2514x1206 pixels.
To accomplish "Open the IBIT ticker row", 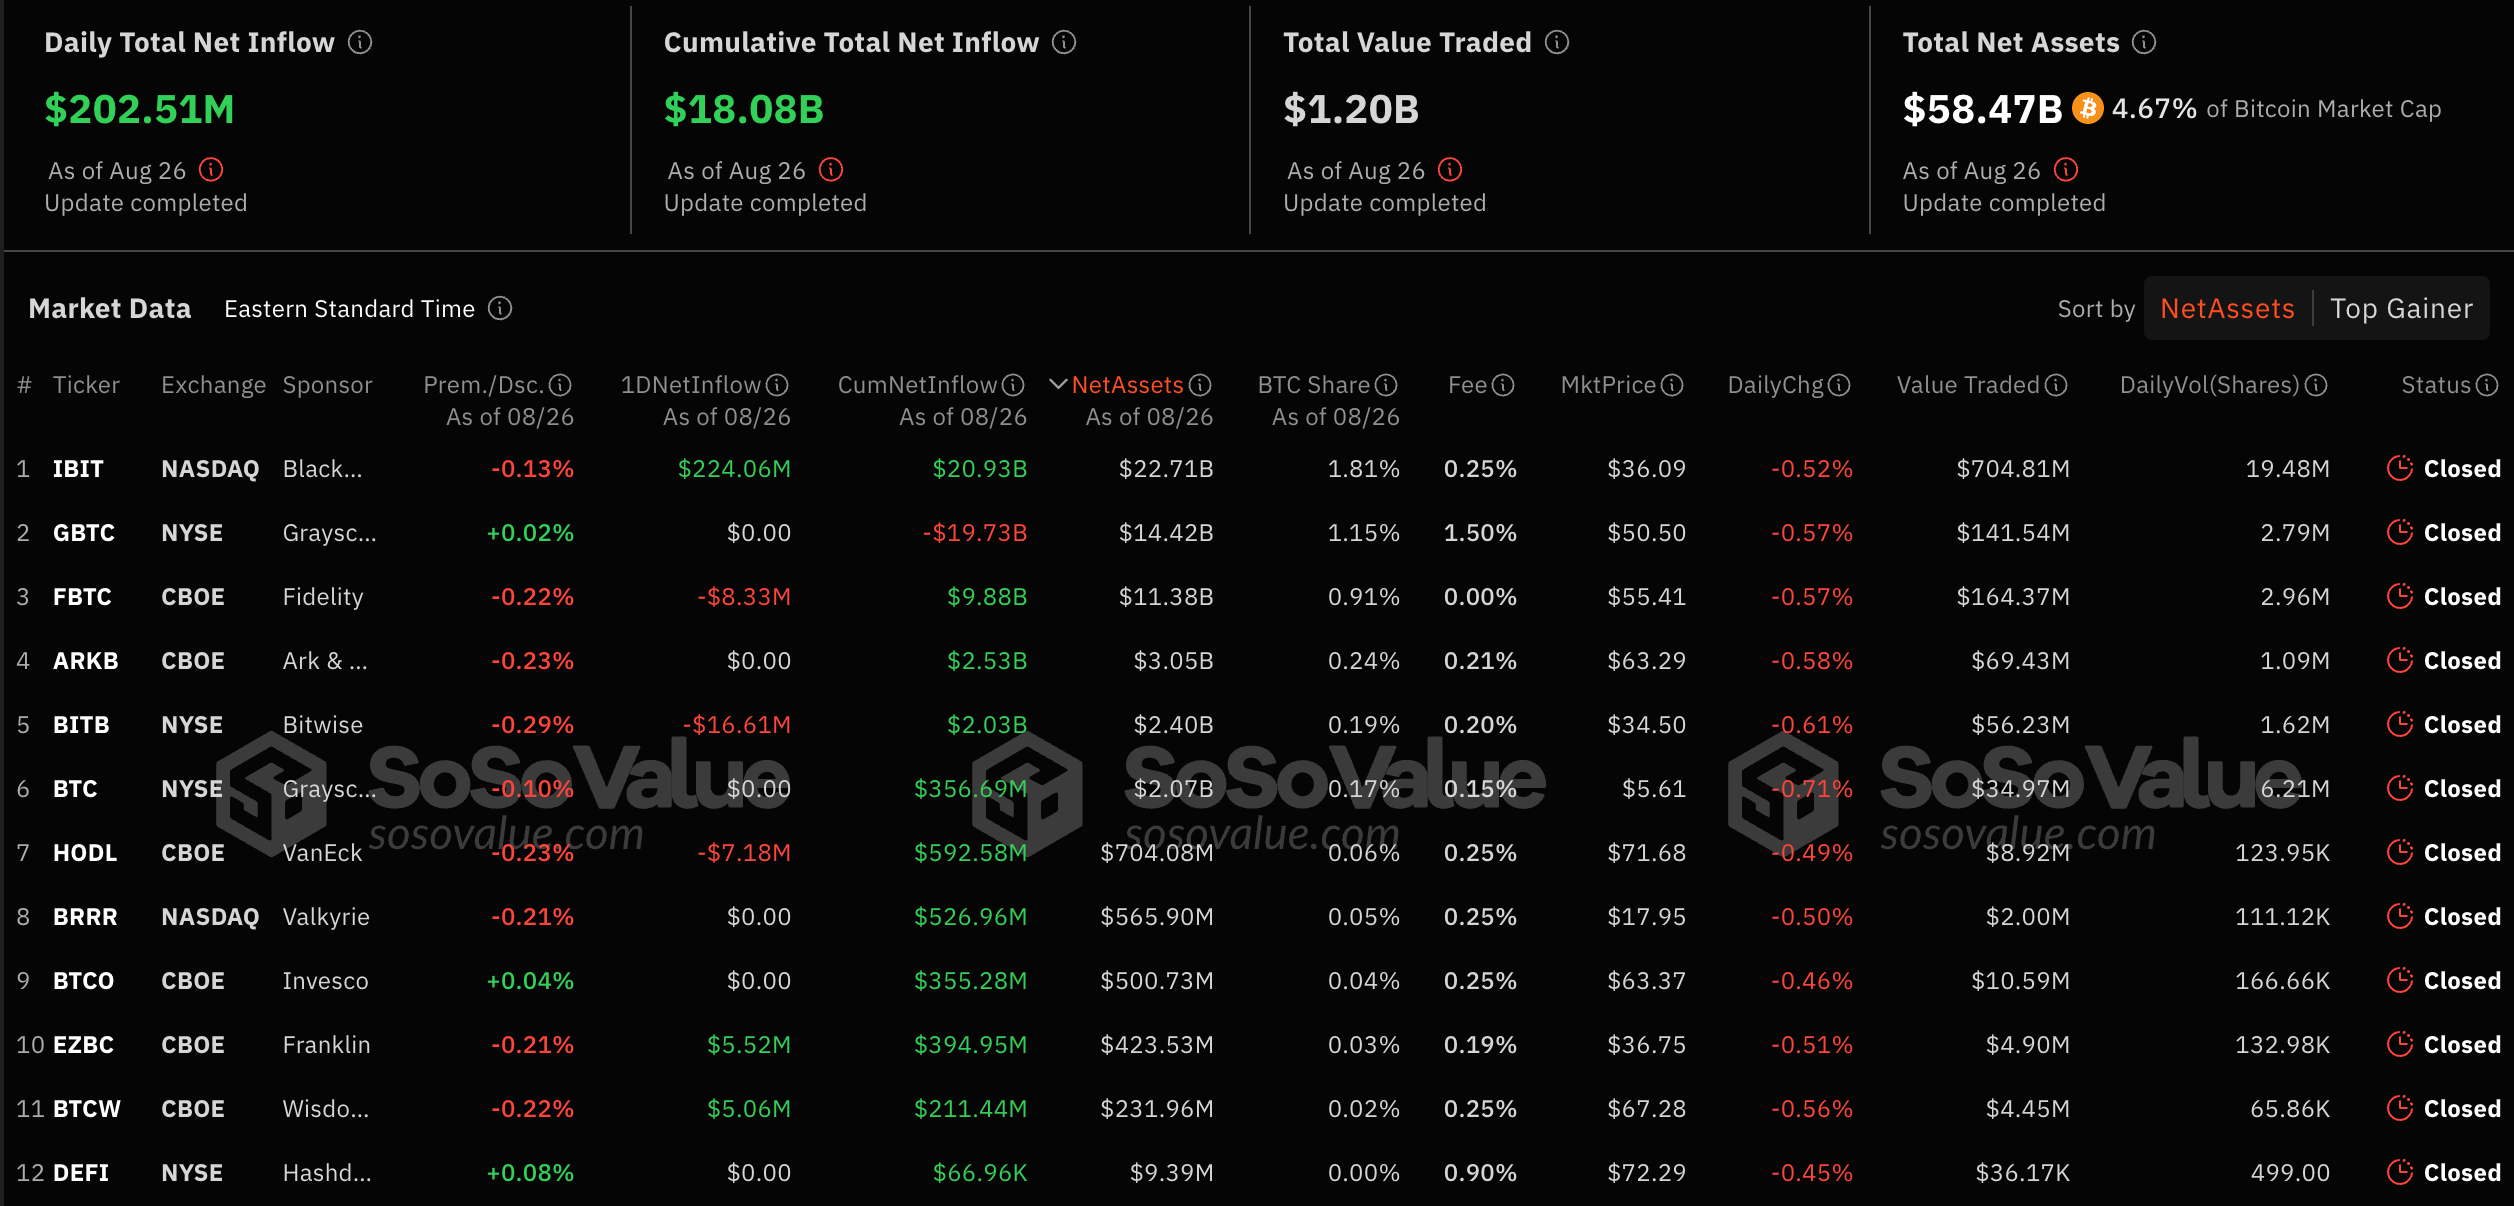I will tap(1257, 468).
